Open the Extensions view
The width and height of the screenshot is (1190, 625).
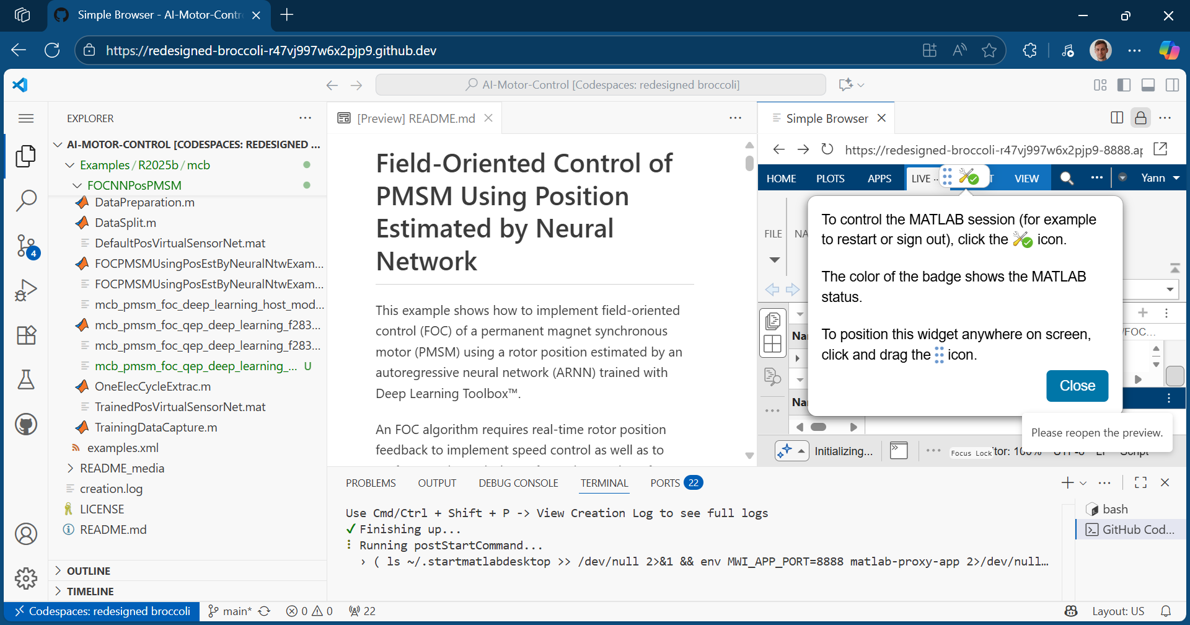click(26, 335)
